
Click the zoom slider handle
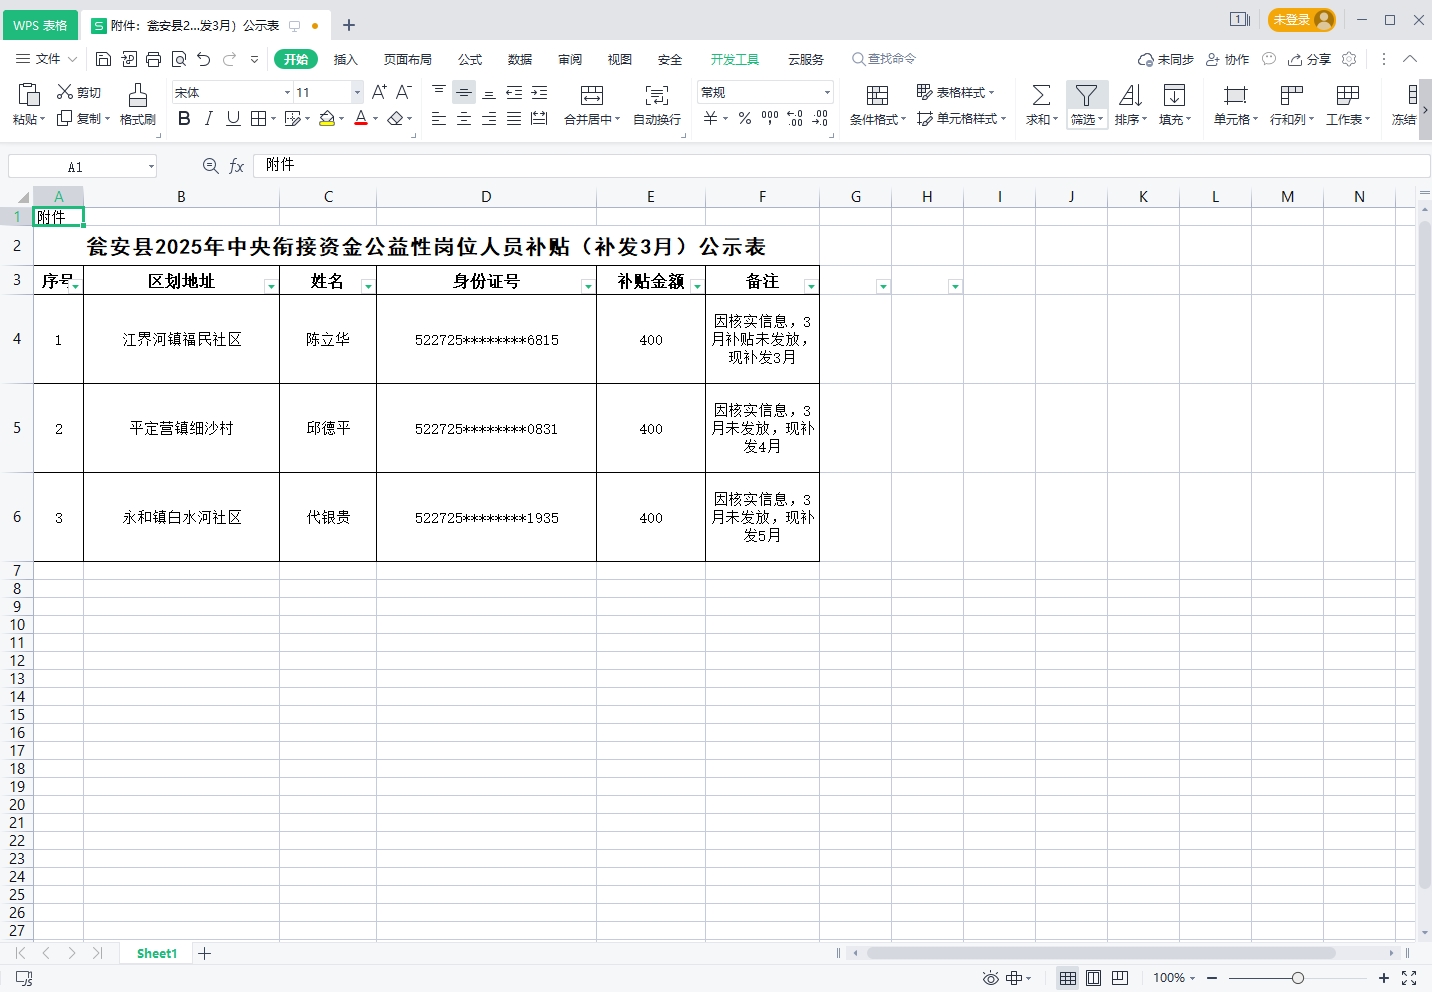click(1298, 978)
